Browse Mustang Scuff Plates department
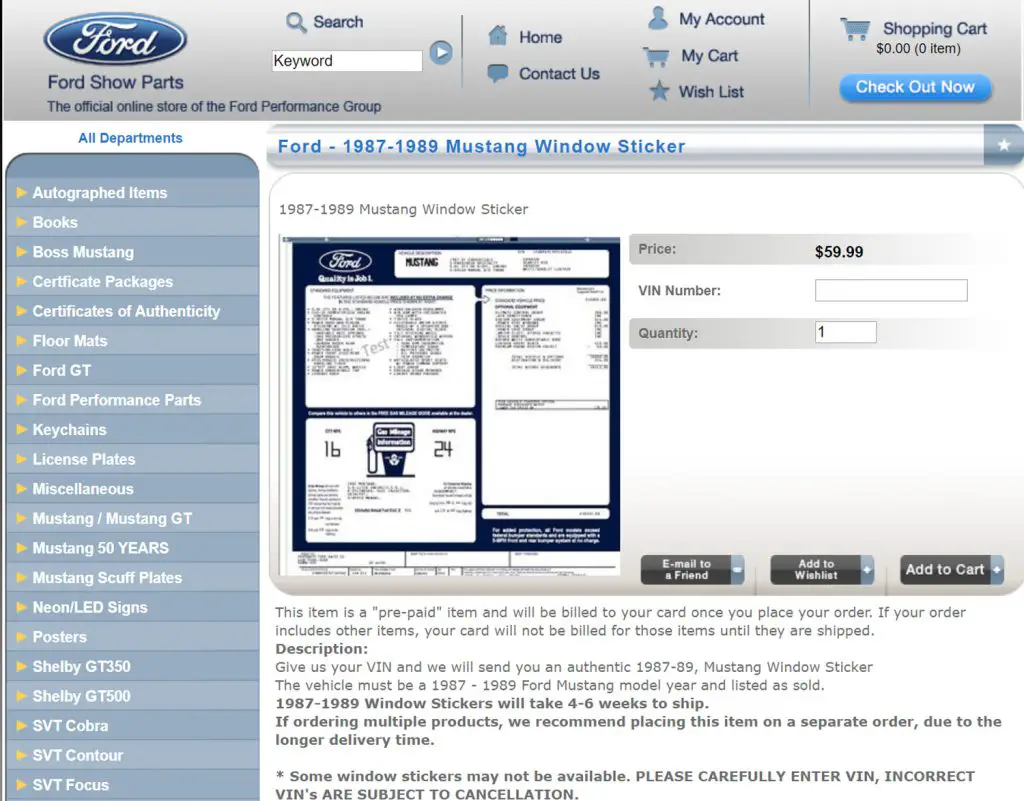The image size is (1024, 801). [107, 578]
